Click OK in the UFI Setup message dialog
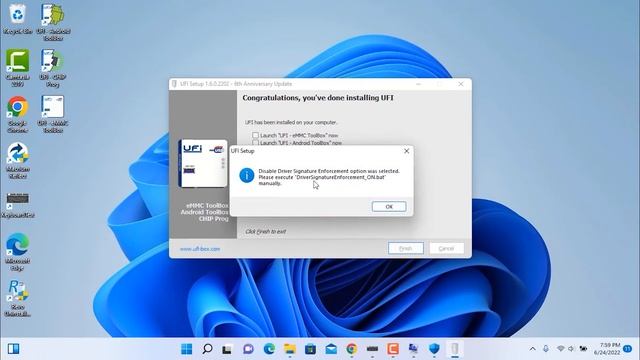The image size is (640, 360). (389, 207)
